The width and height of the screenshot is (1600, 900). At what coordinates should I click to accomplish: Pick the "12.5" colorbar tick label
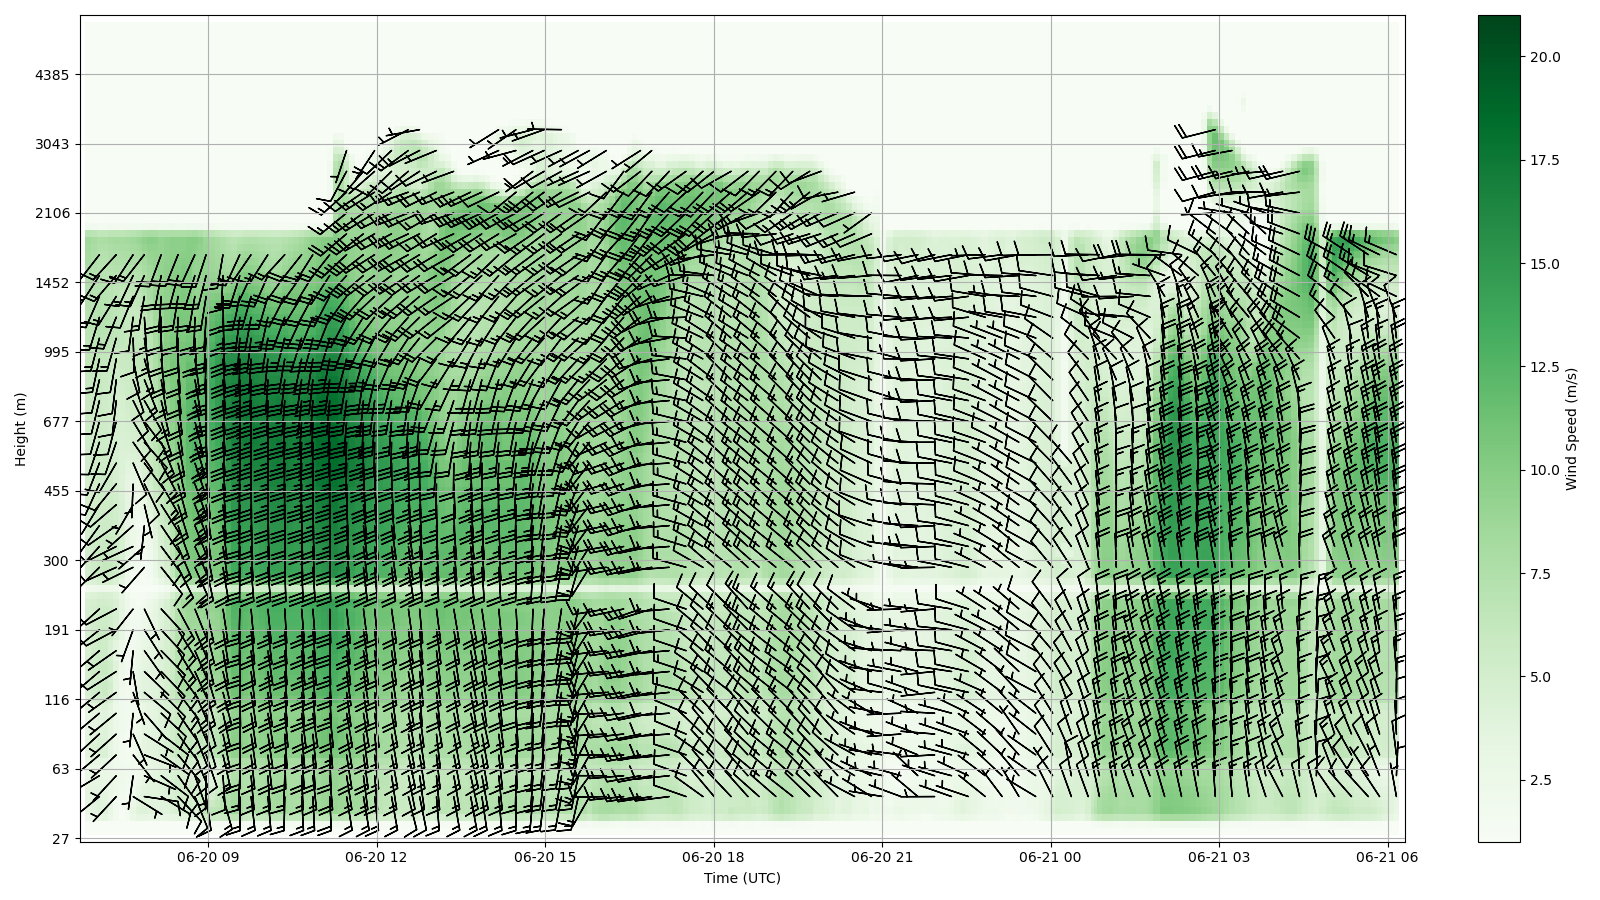click(x=1545, y=367)
